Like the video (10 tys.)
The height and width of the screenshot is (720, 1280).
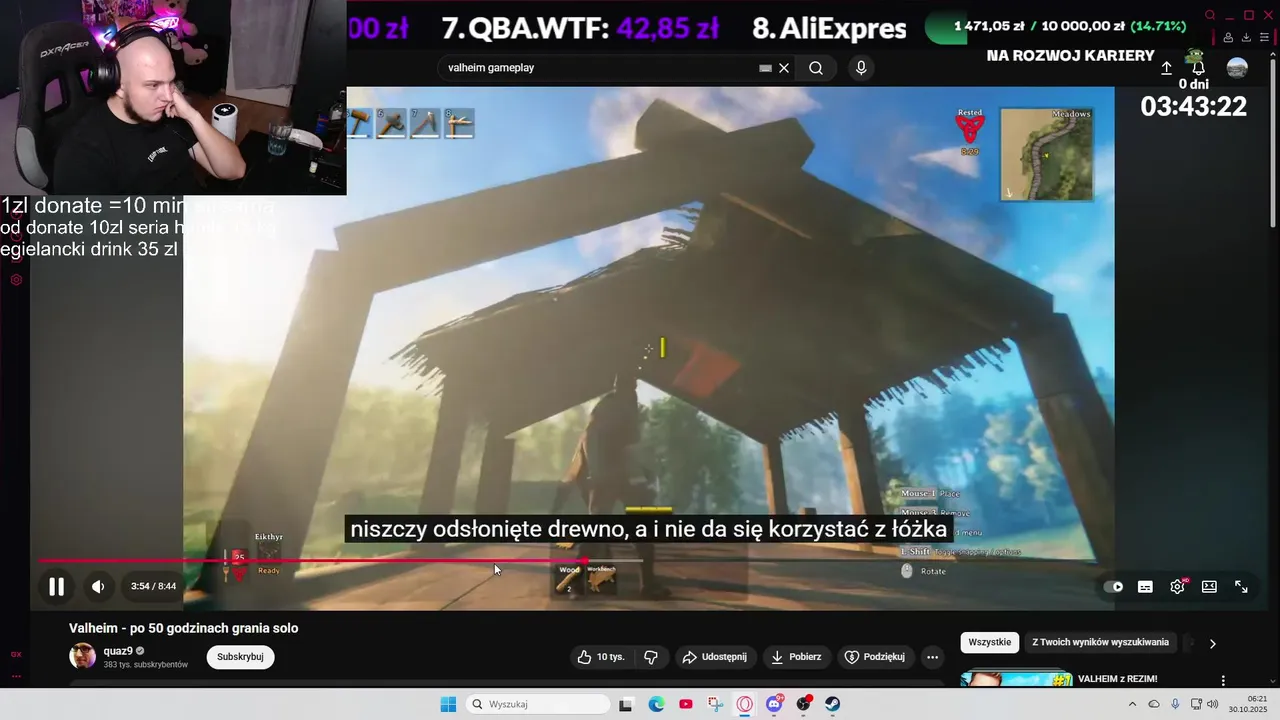[600, 657]
